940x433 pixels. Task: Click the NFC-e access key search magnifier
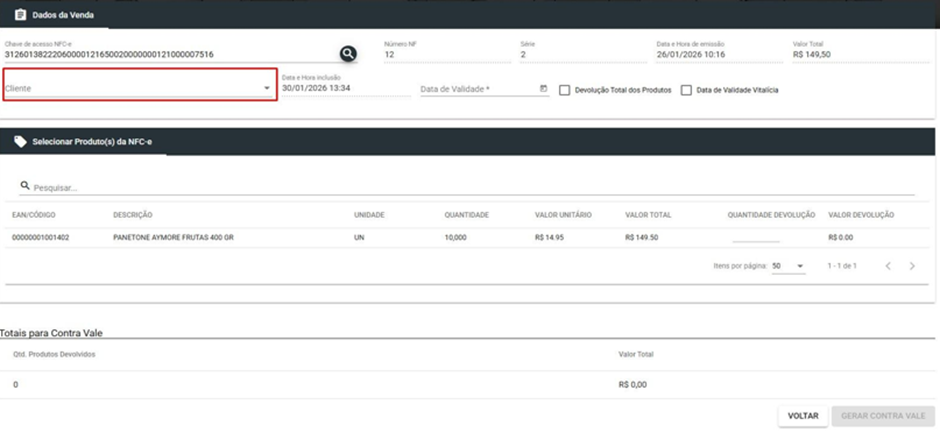pos(348,54)
